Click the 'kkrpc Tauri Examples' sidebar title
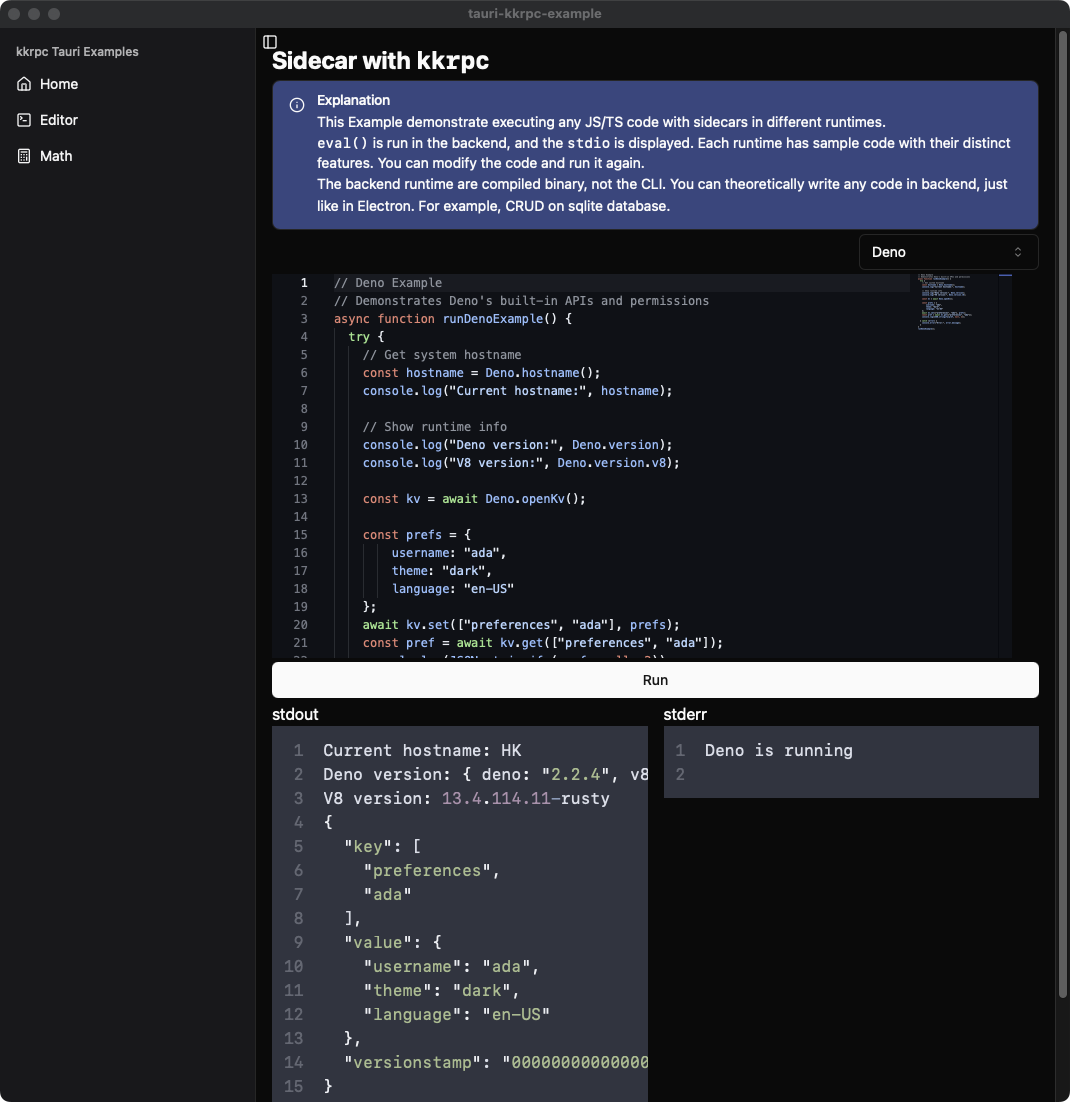This screenshot has width=1070, height=1102. 77,52
